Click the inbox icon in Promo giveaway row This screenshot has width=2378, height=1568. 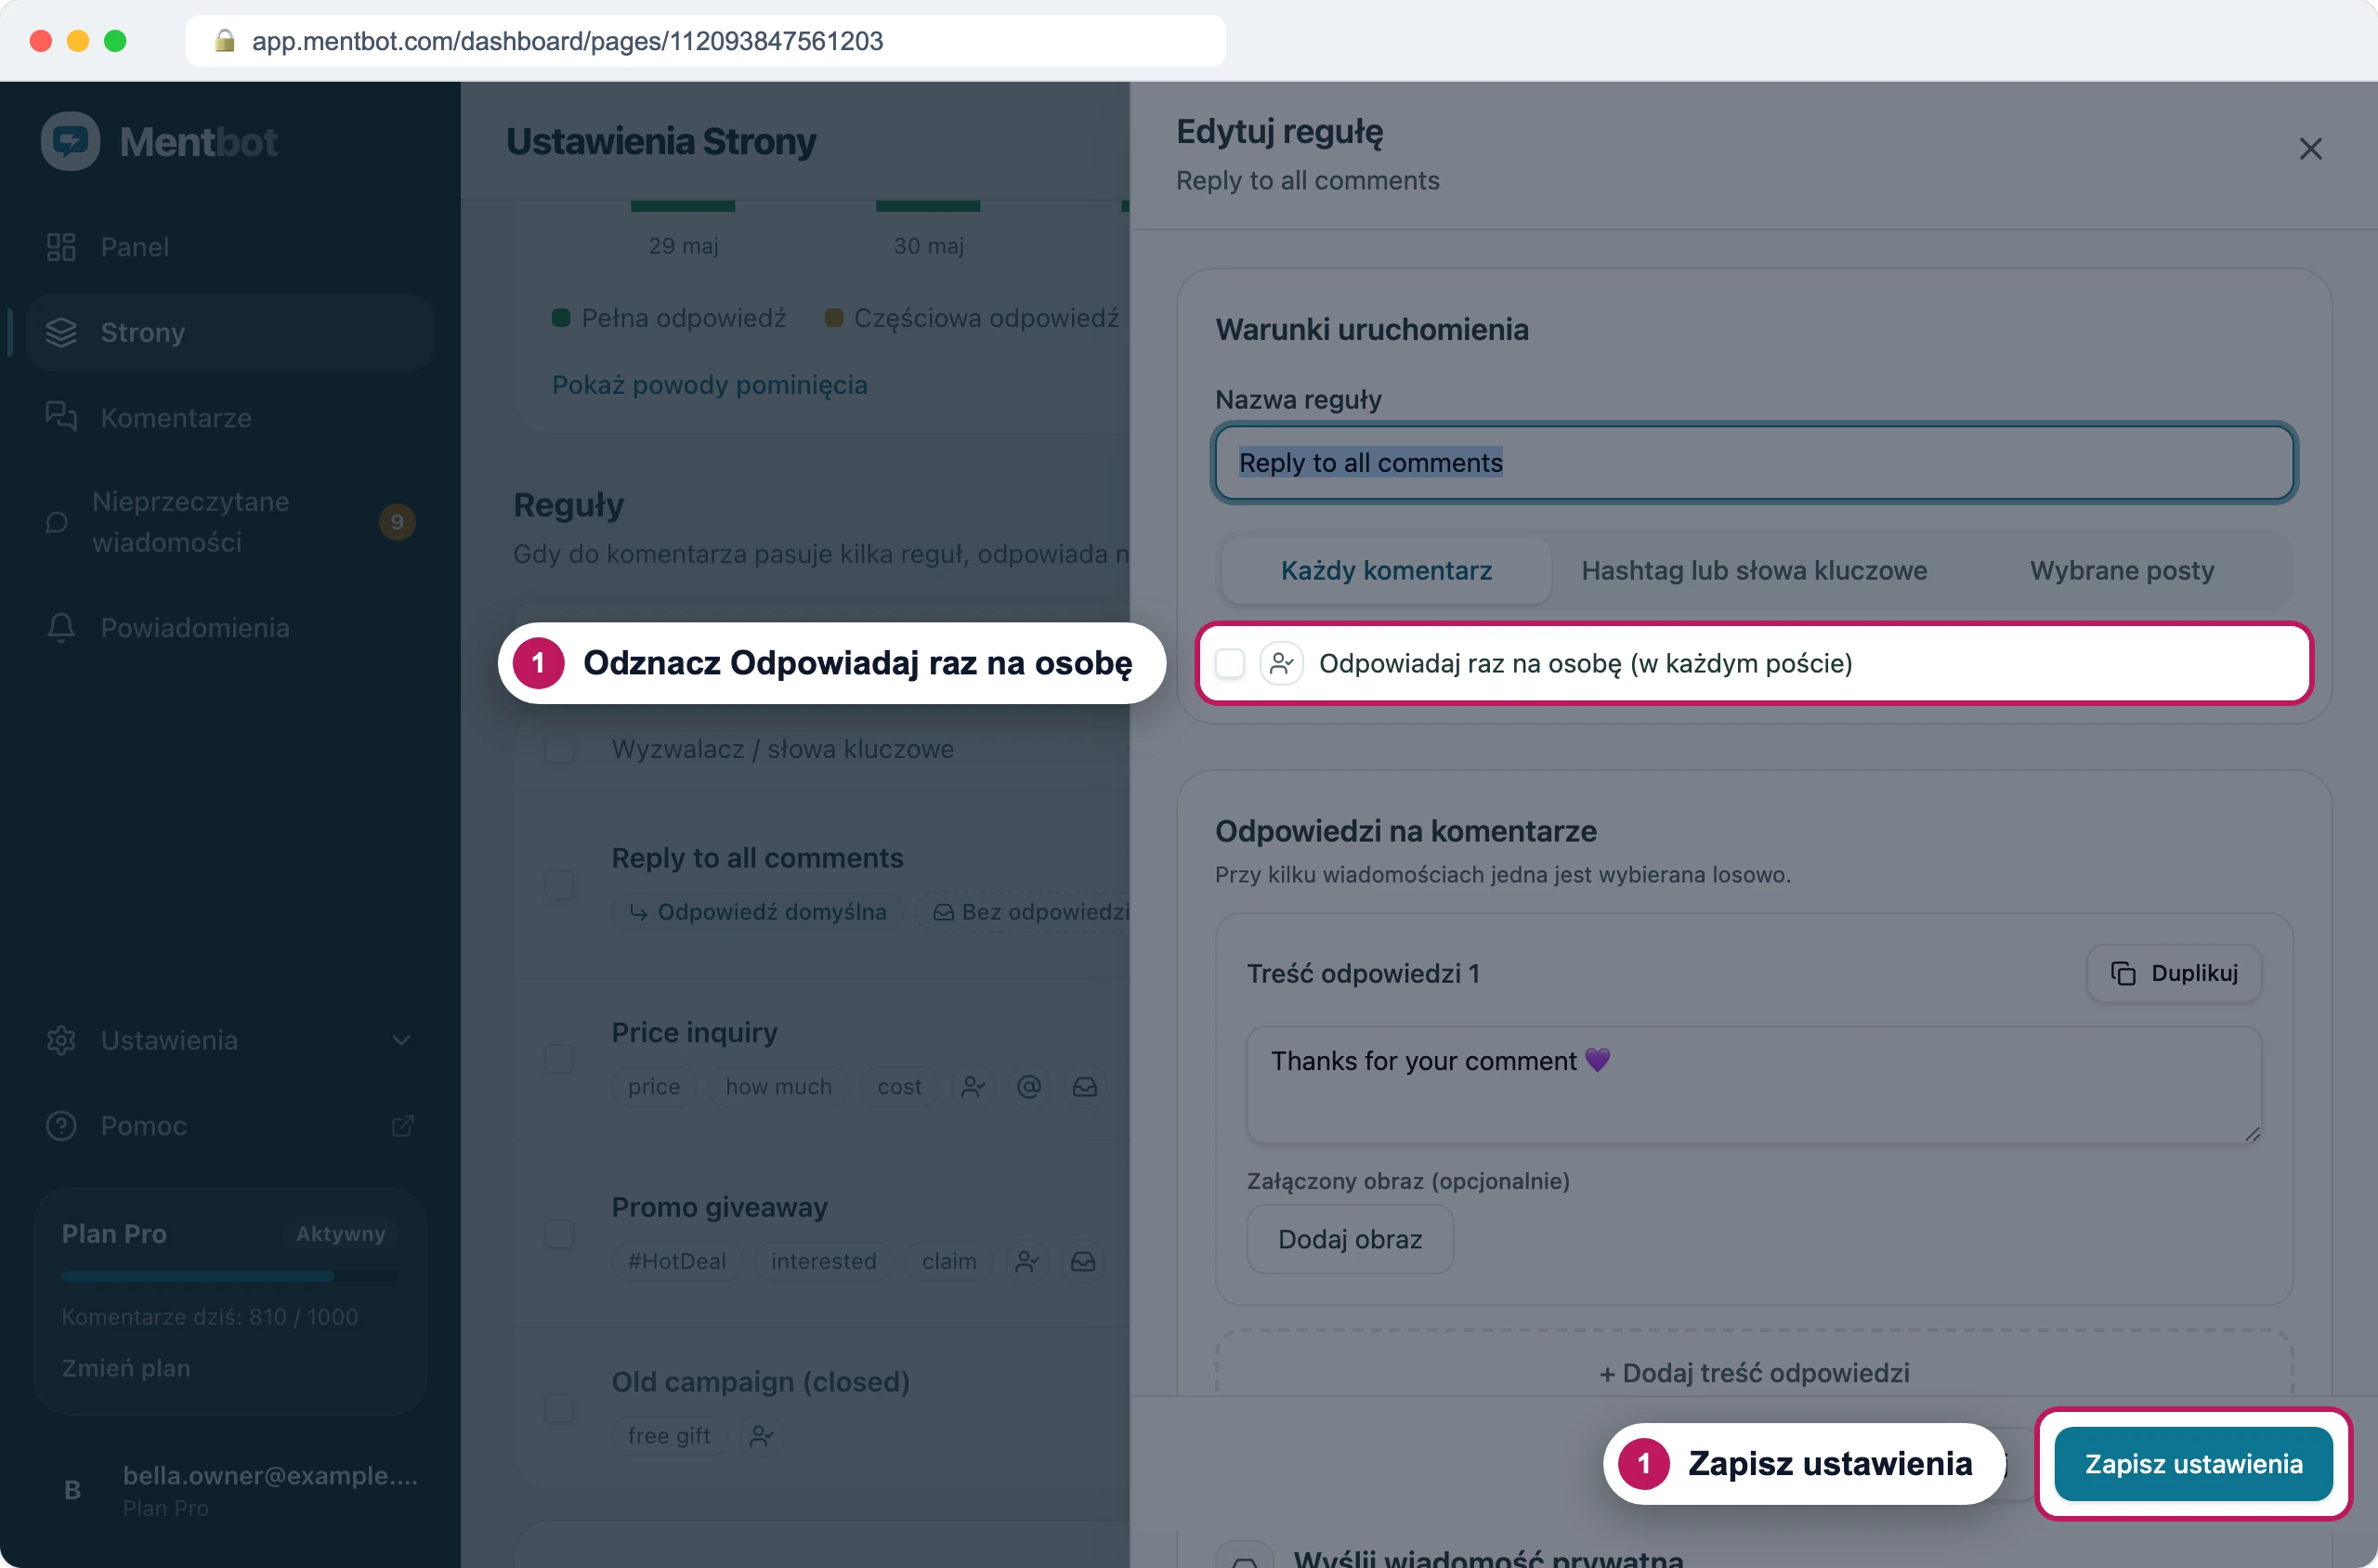click(x=1082, y=1261)
